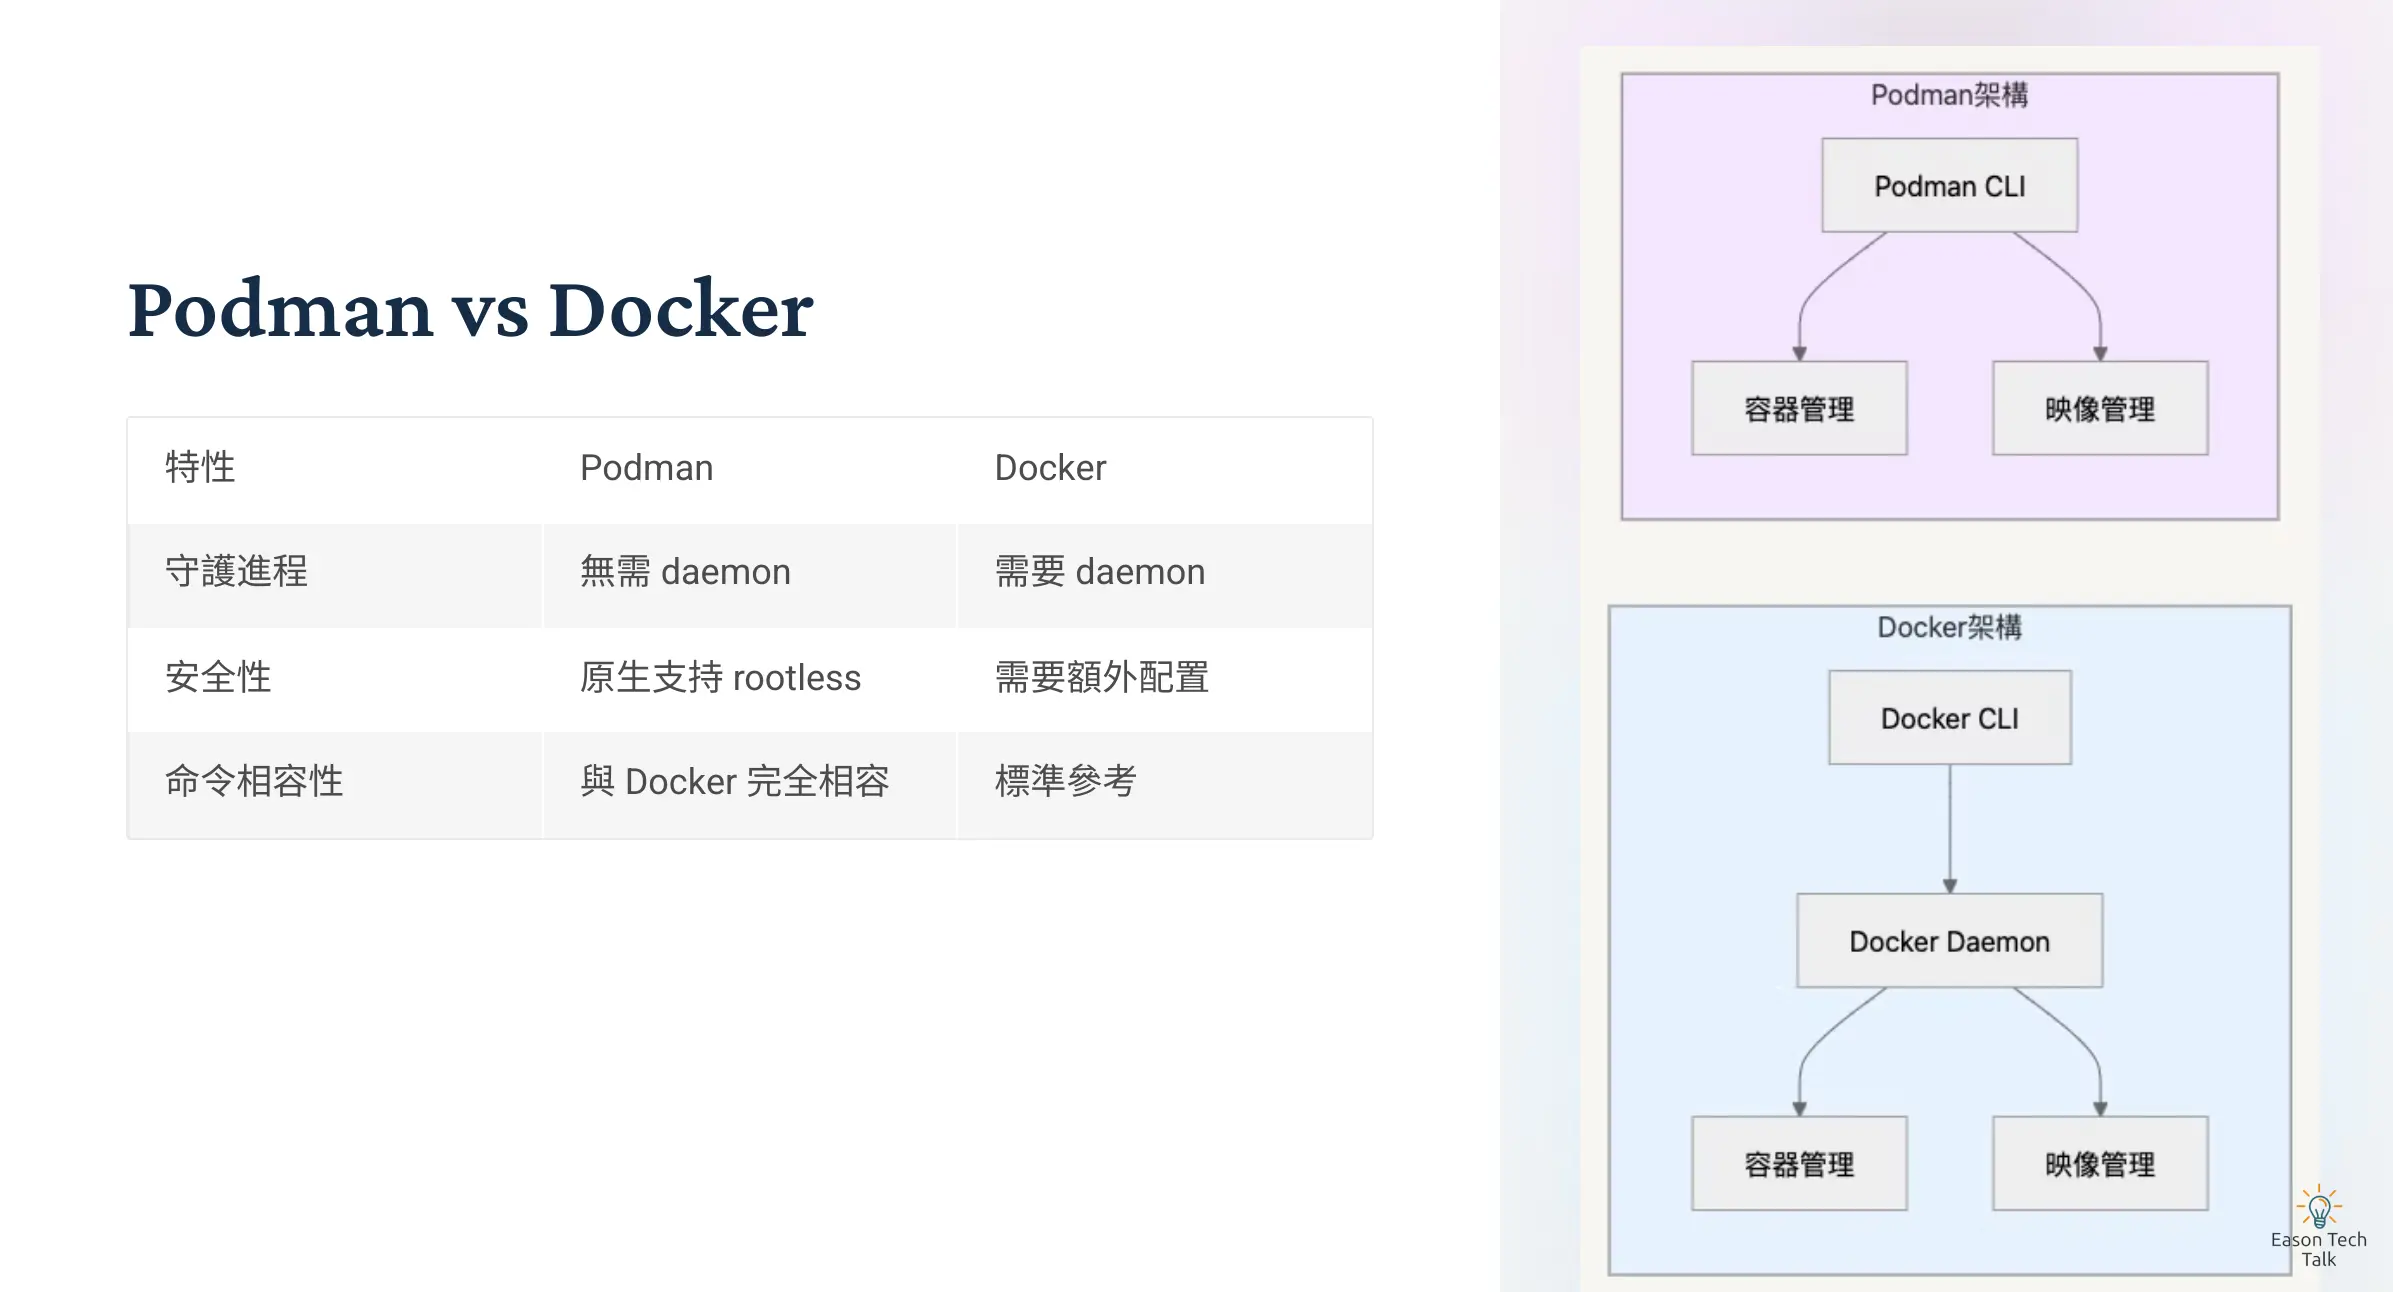Click the Docker column header

tap(1049, 467)
